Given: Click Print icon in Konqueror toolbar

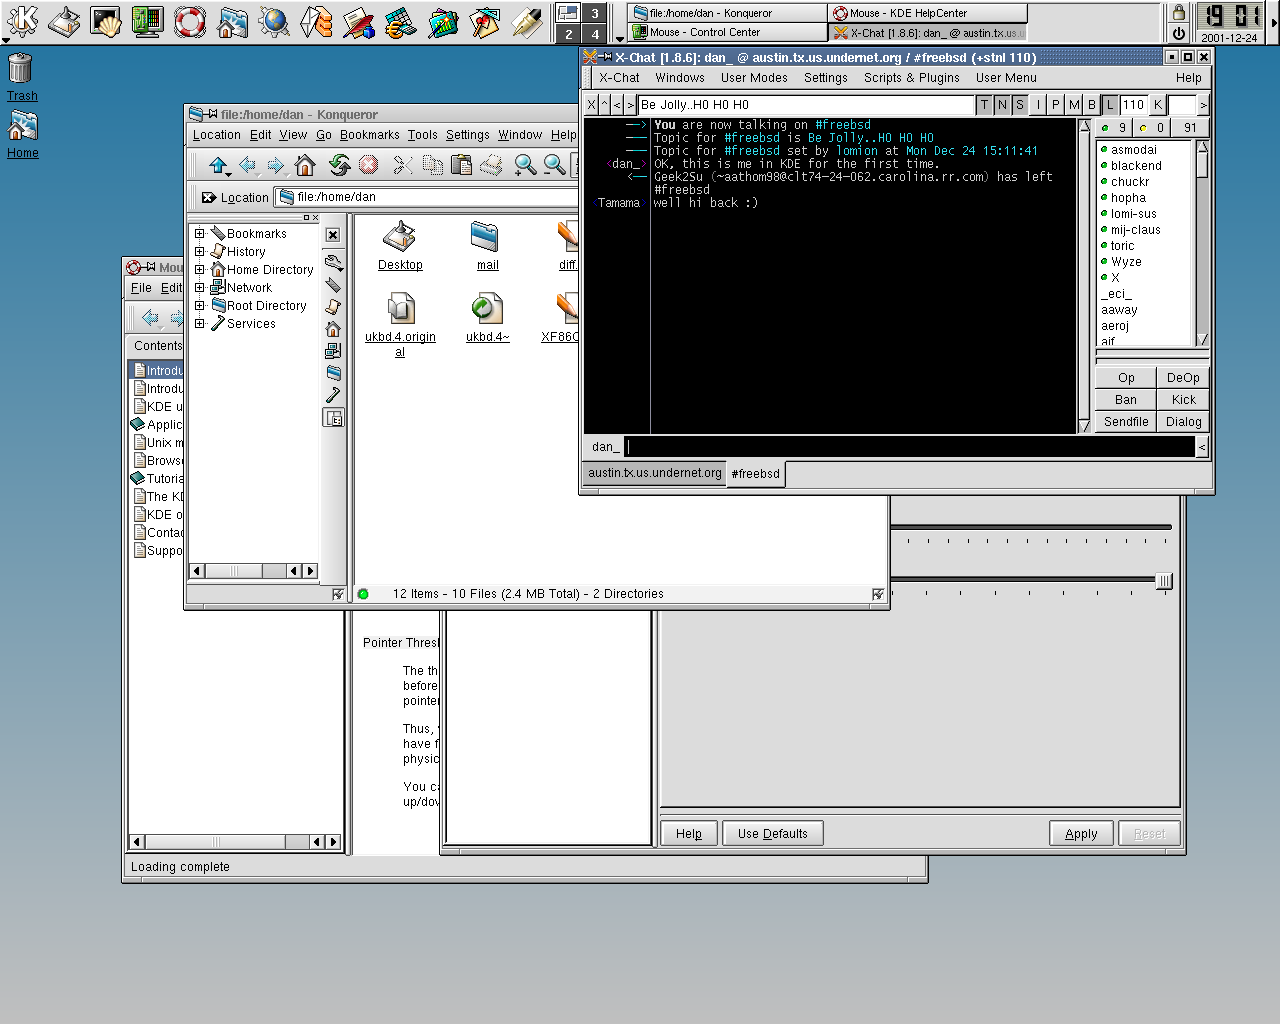Looking at the screenshot, I should (491, 165).
